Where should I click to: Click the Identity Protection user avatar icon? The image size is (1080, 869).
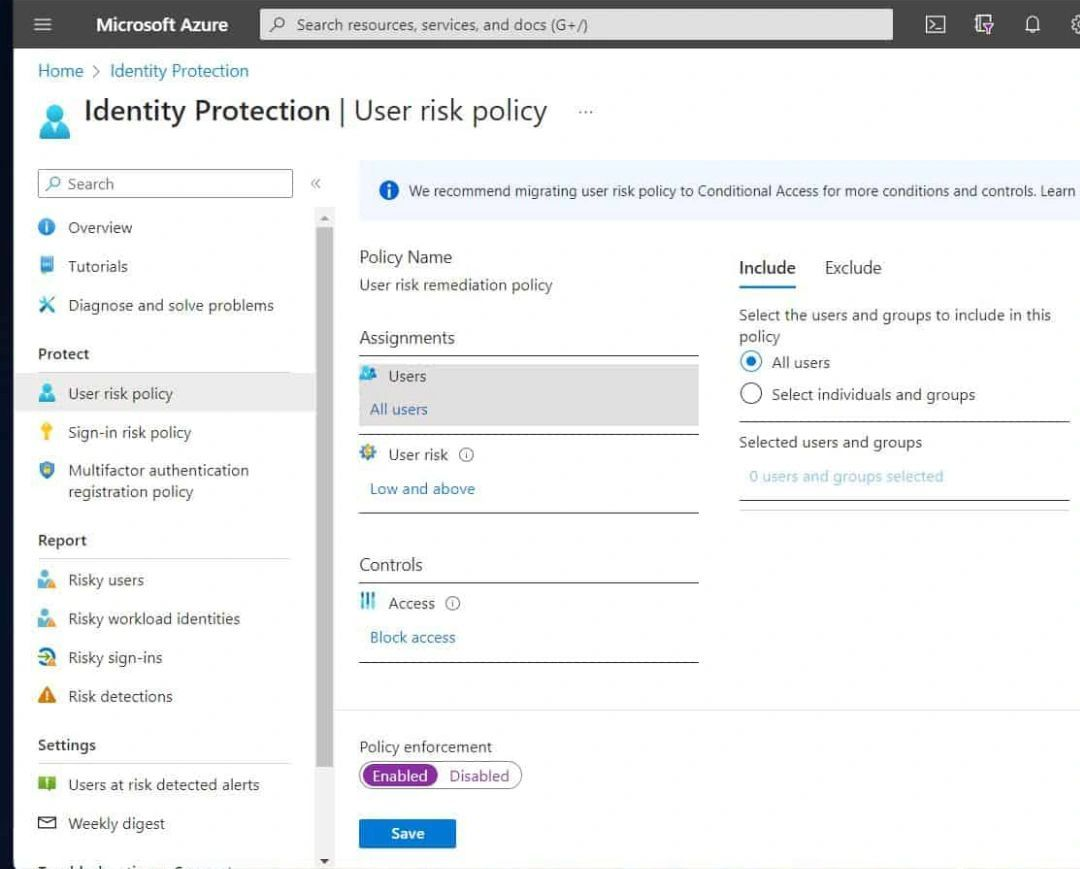pyautogui.click(x=54, y=121)
